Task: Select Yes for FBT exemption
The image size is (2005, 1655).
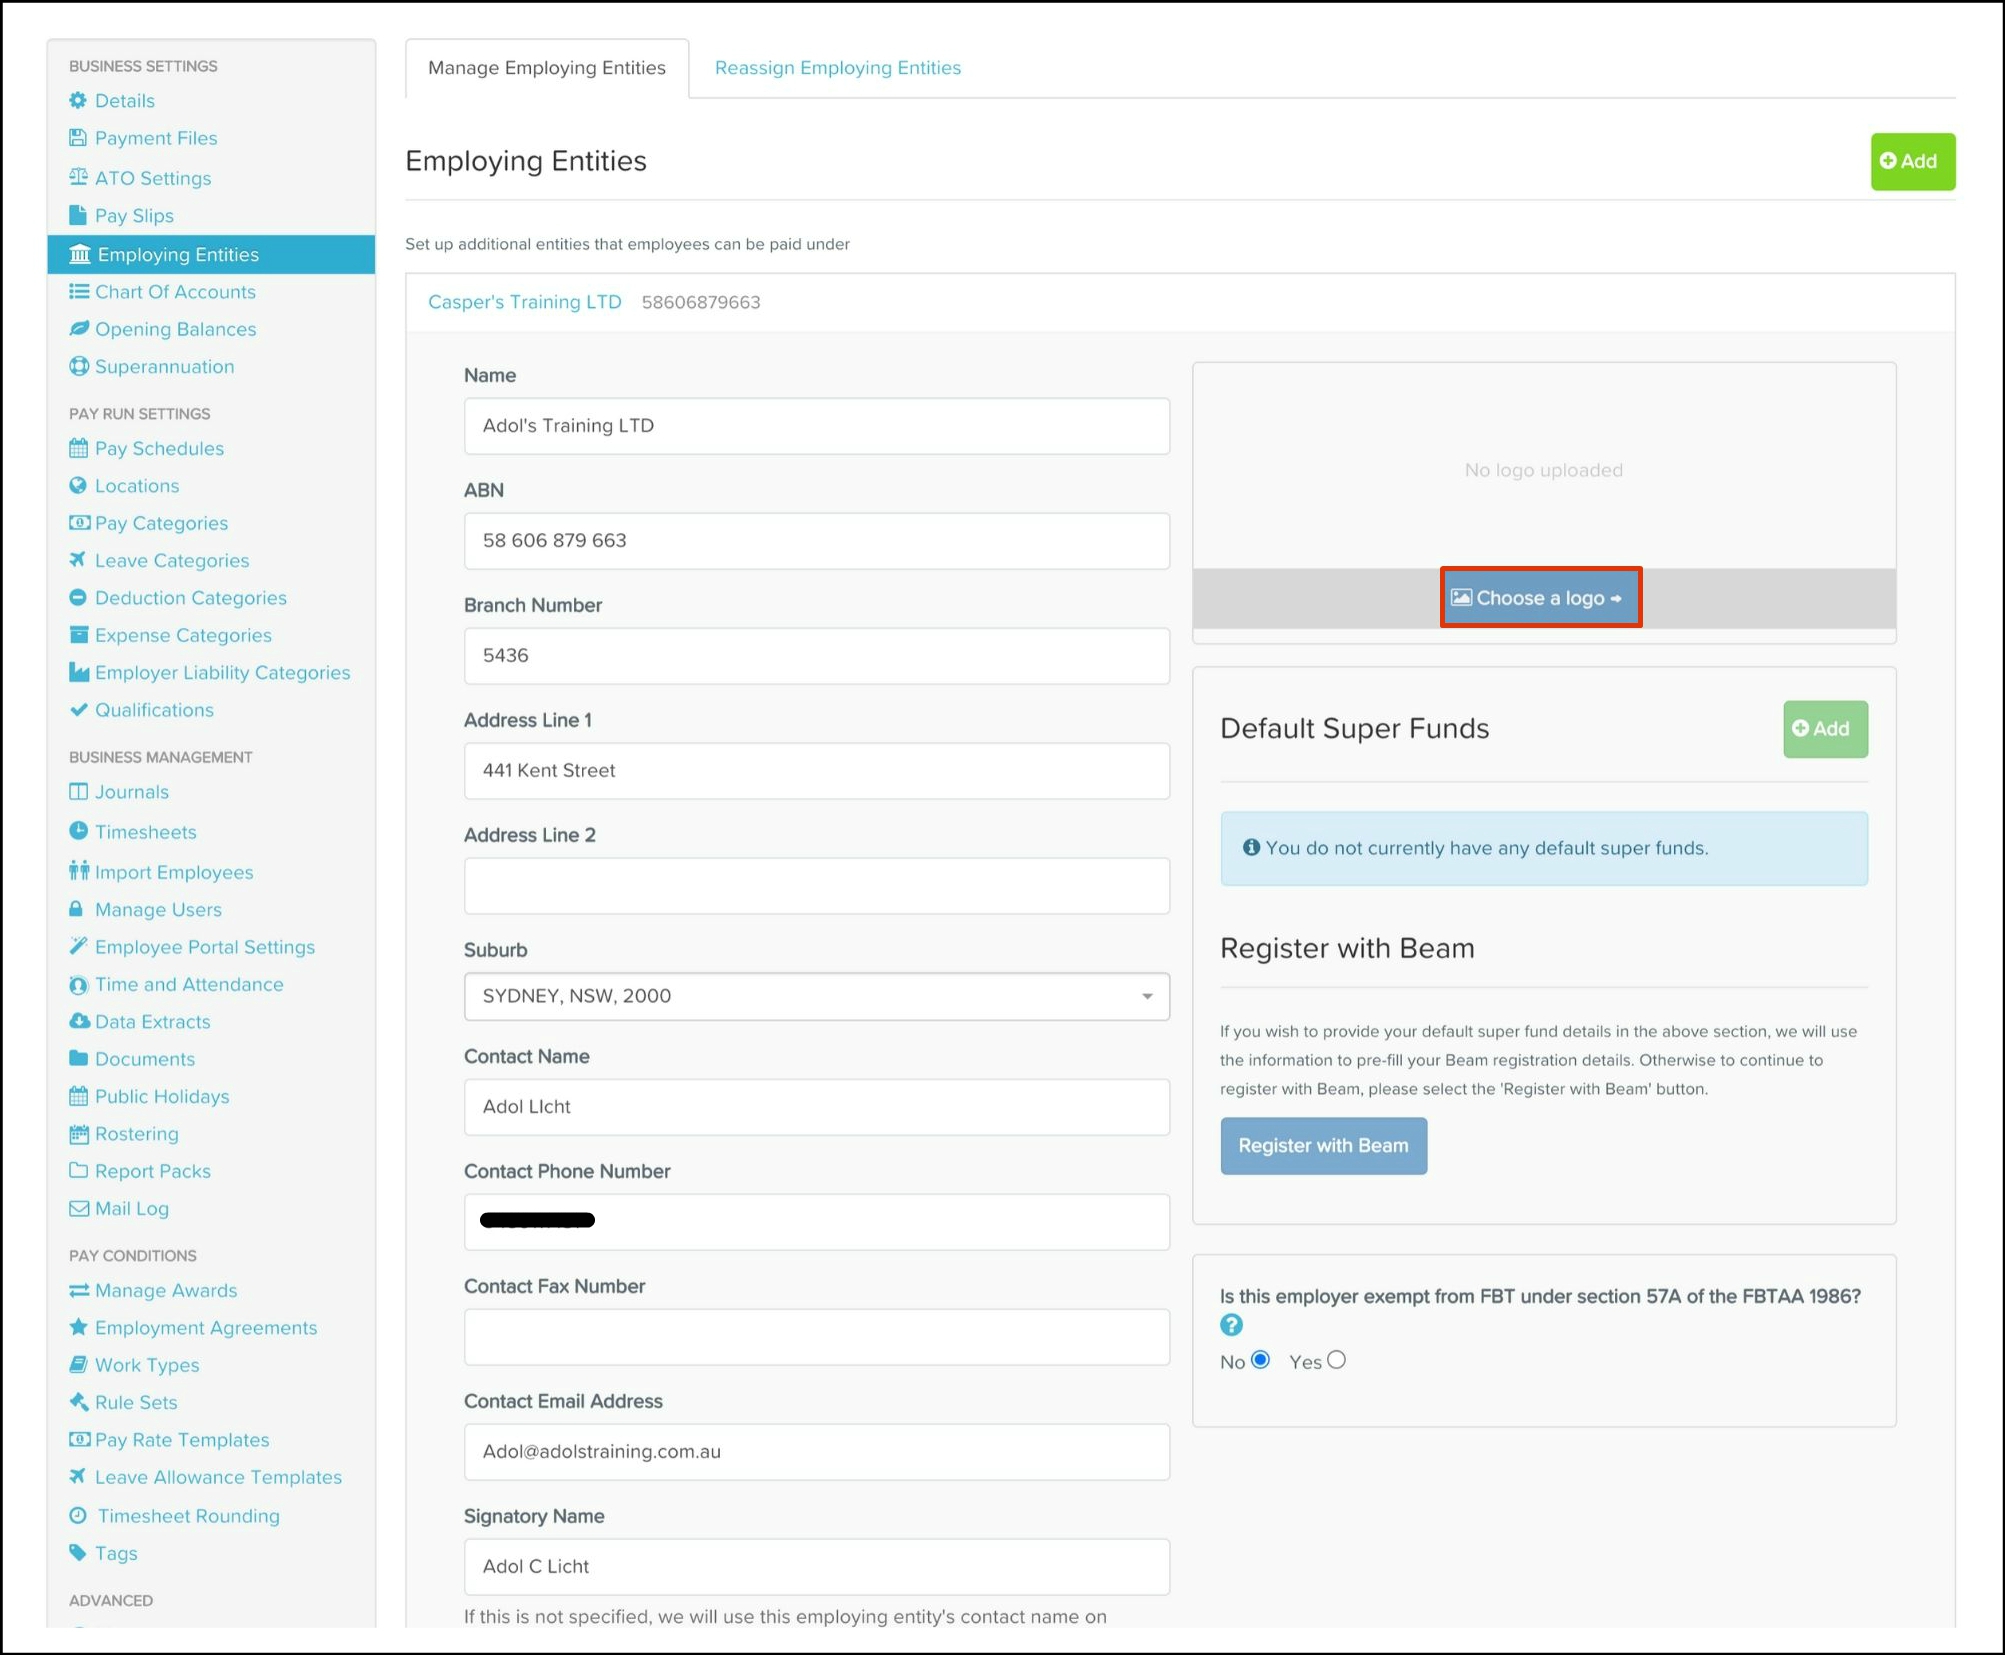Action: (x=1337, y=1360)
